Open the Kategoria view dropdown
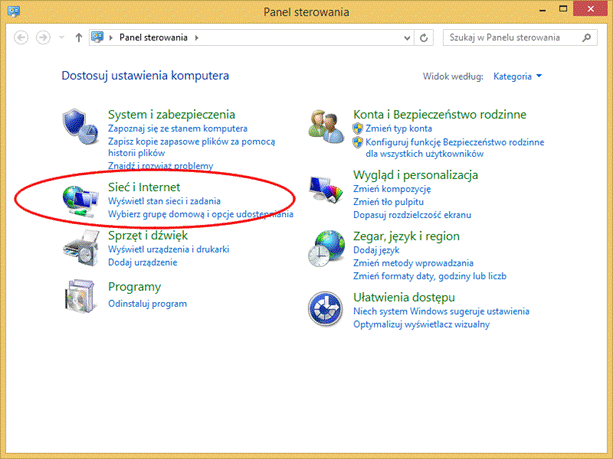This screenshot has height=459, width=613. coord(517,76)
